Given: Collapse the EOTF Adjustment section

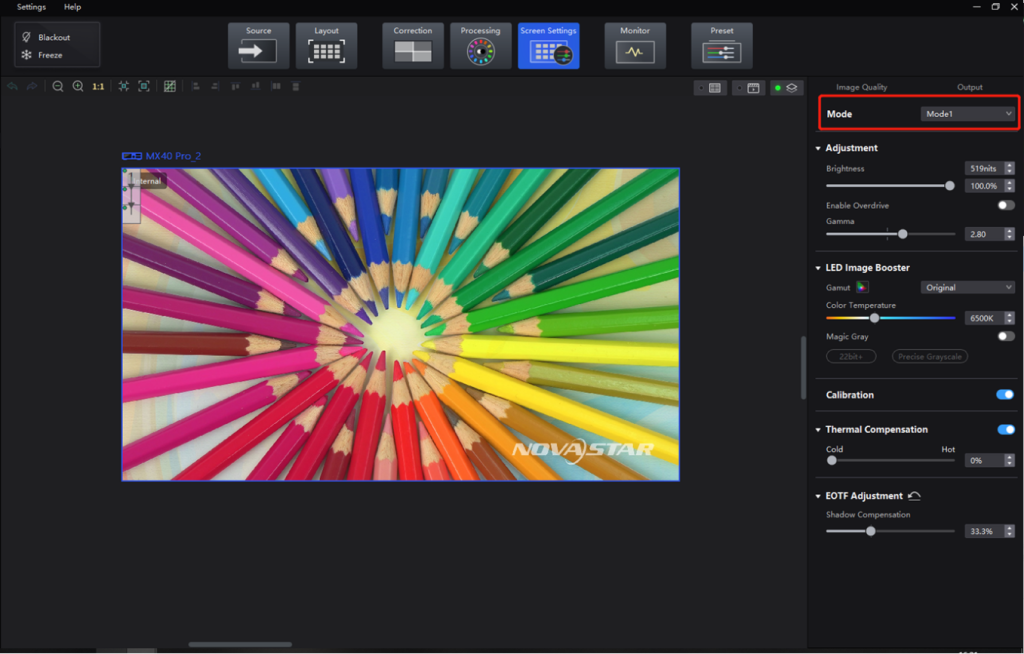Looking at the screenshot, I should pyautogui.click(x=818, y=497).
